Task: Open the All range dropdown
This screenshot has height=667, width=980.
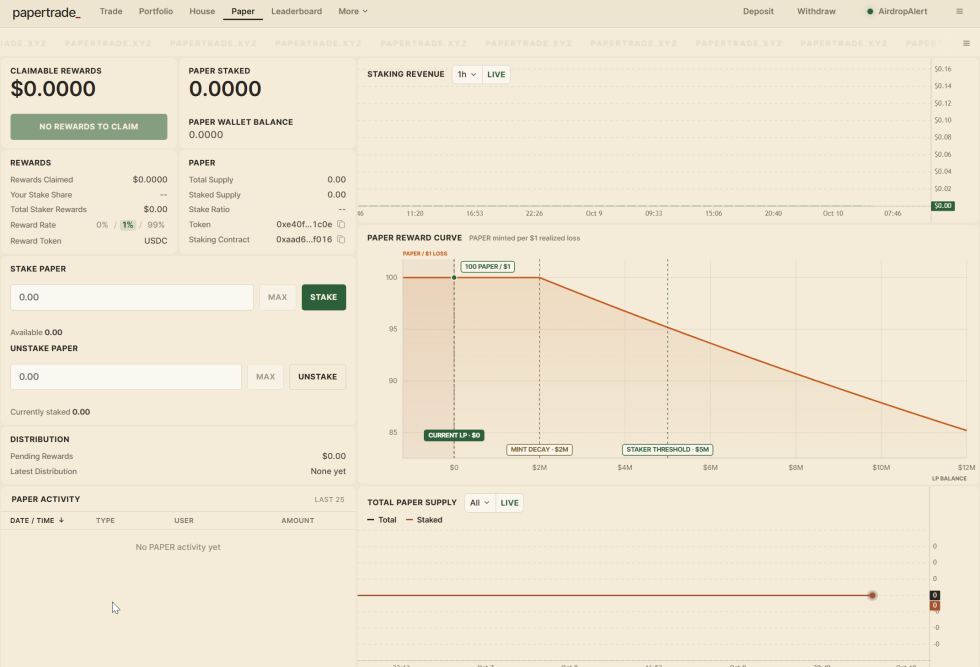Action: tap(480, 503)
